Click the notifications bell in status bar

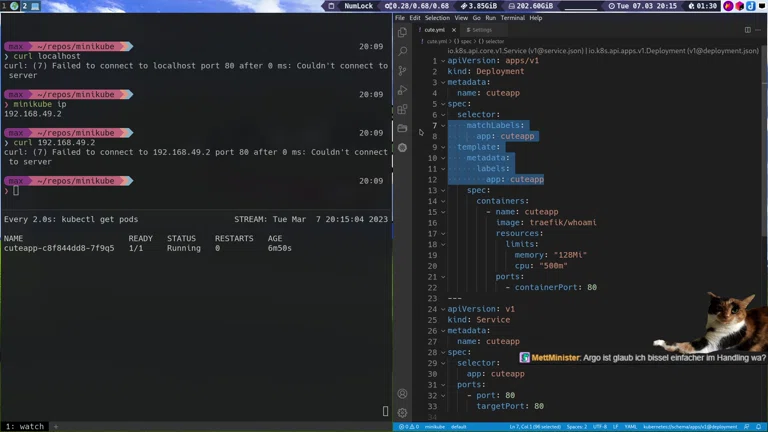point(758,427)
